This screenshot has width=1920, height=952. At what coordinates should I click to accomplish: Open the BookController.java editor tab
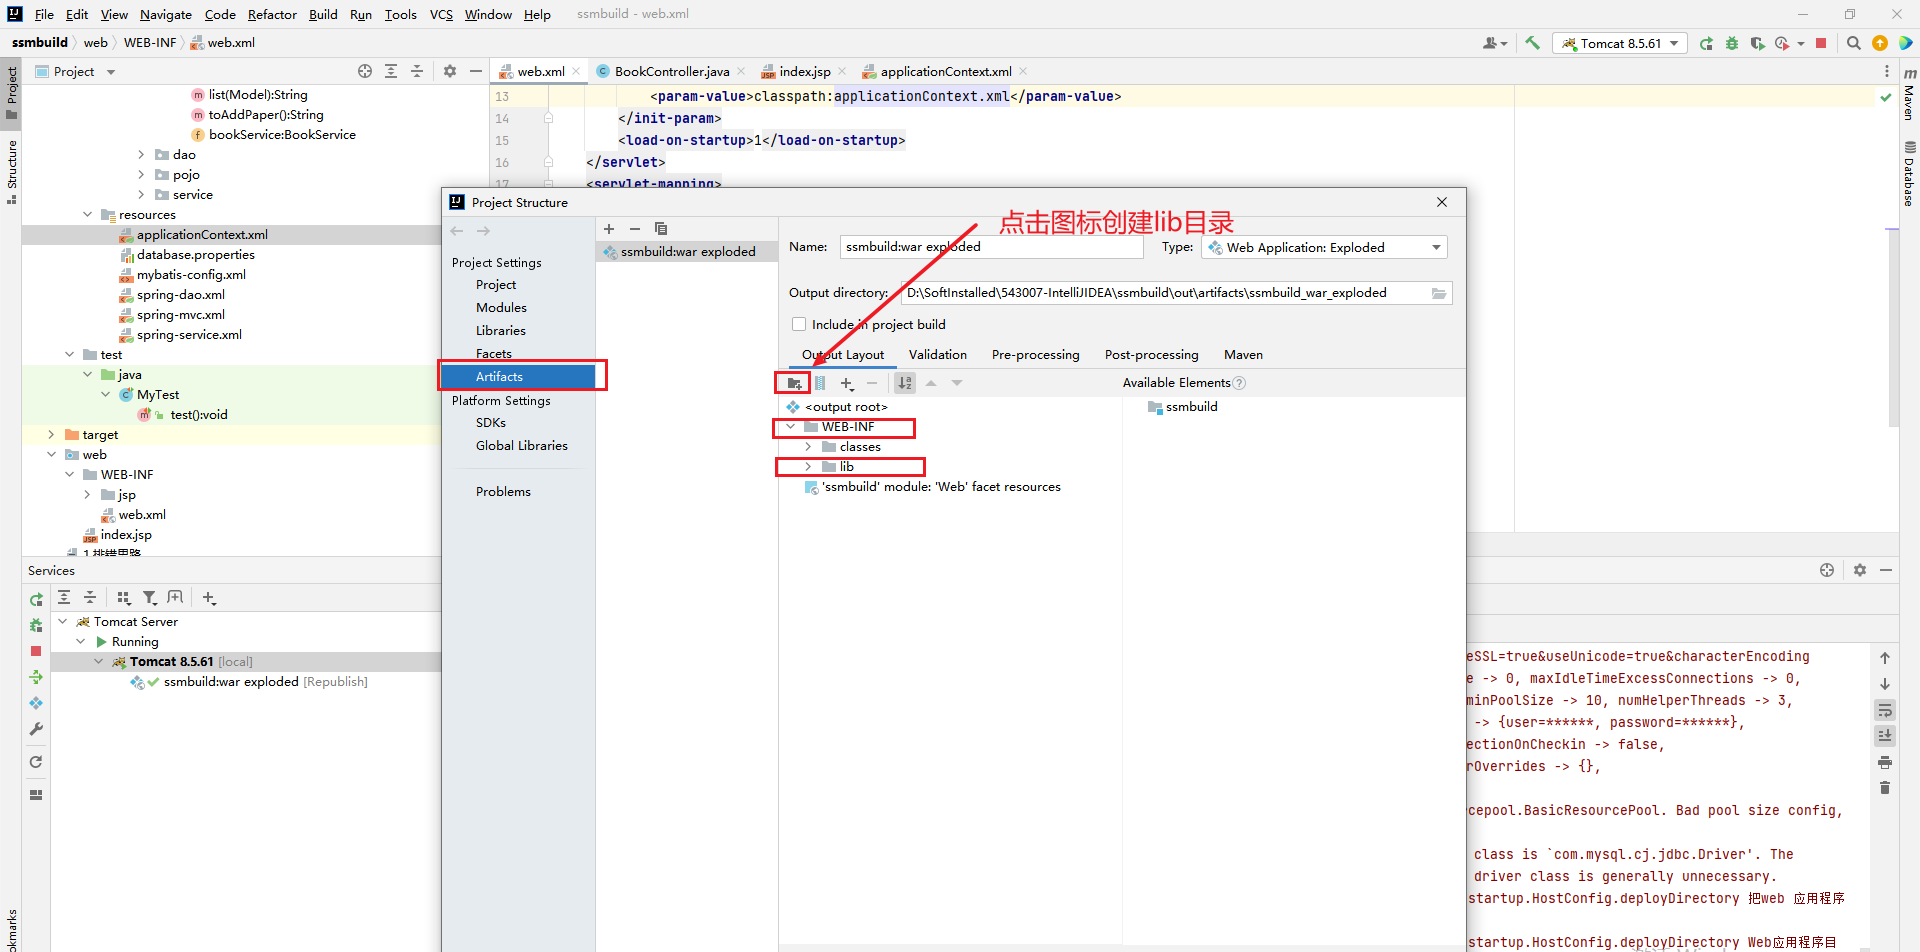point(672,71)
